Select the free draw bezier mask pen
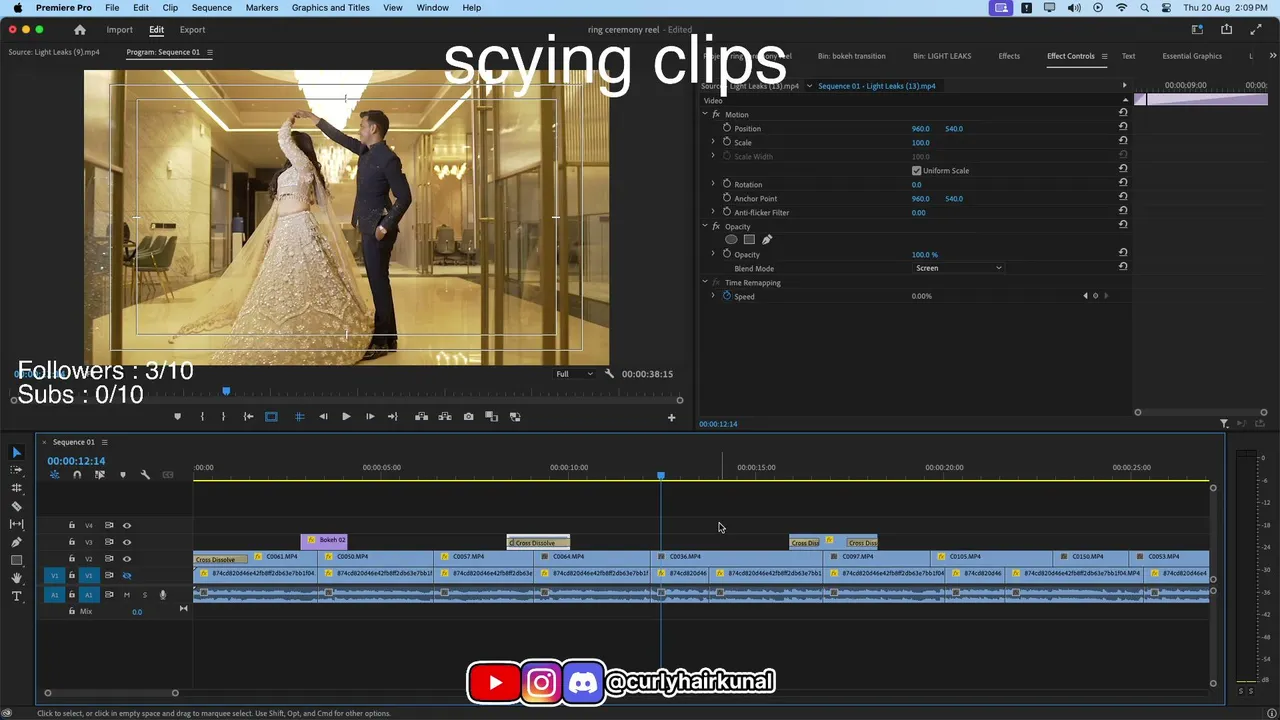 click(x=767, y=240)
